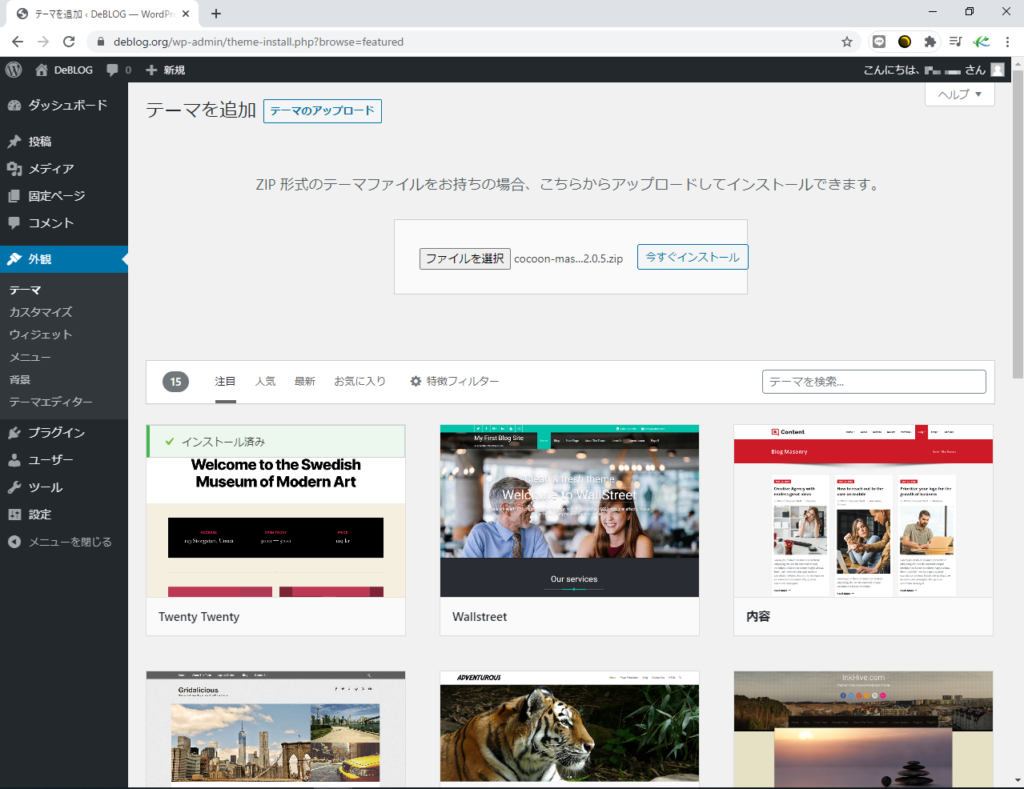Image resolution: width=1024 pixels, height=789 pixels.
Task: Collapse sidebar with メニューを閉じる
Action: (64, 542)
